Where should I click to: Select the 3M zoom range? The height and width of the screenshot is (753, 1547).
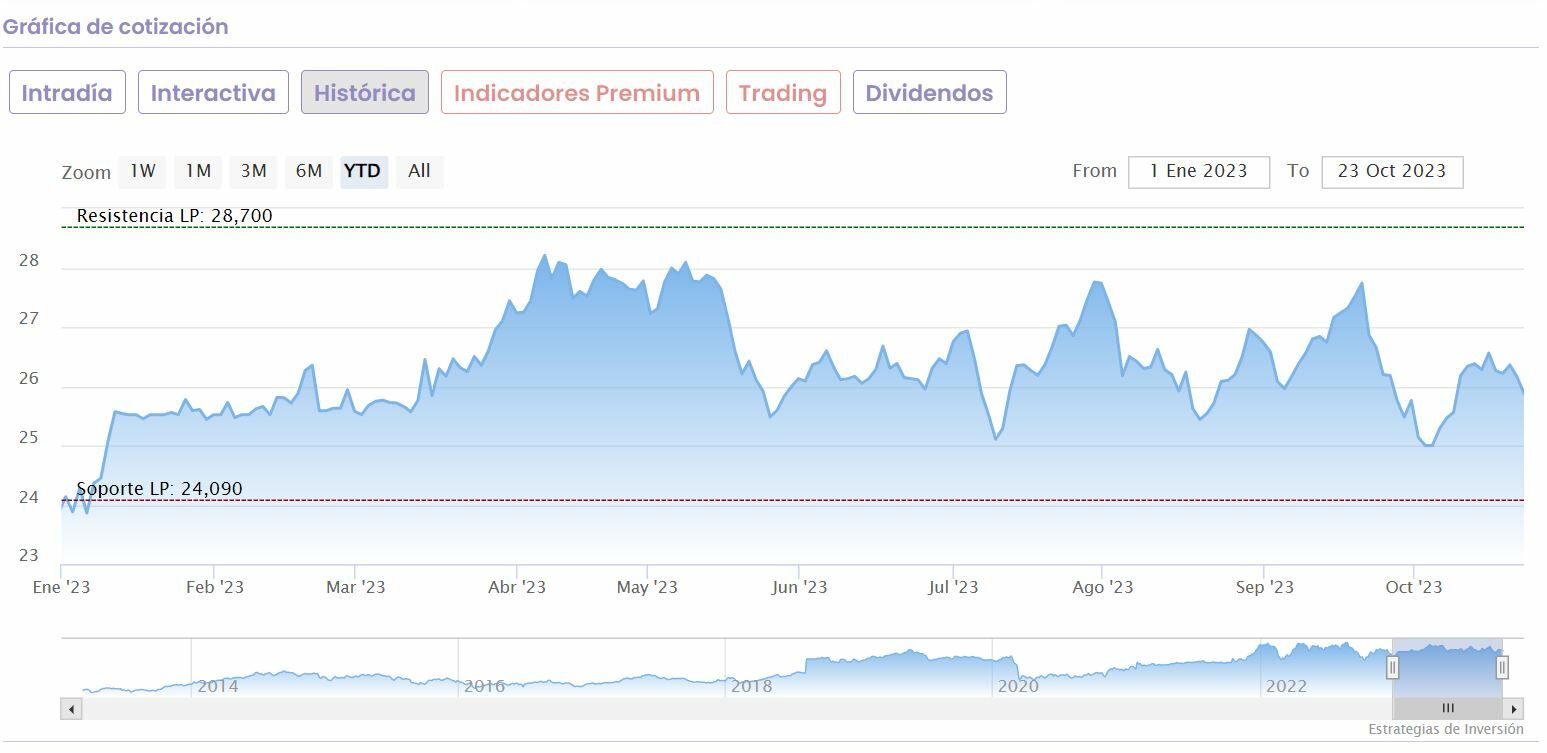tap(253, 172)
